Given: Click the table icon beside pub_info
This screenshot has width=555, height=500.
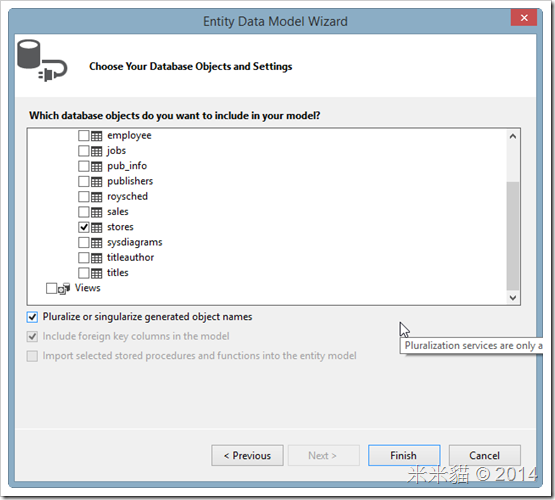Looking at the screenshot, I should pos(97,166).
